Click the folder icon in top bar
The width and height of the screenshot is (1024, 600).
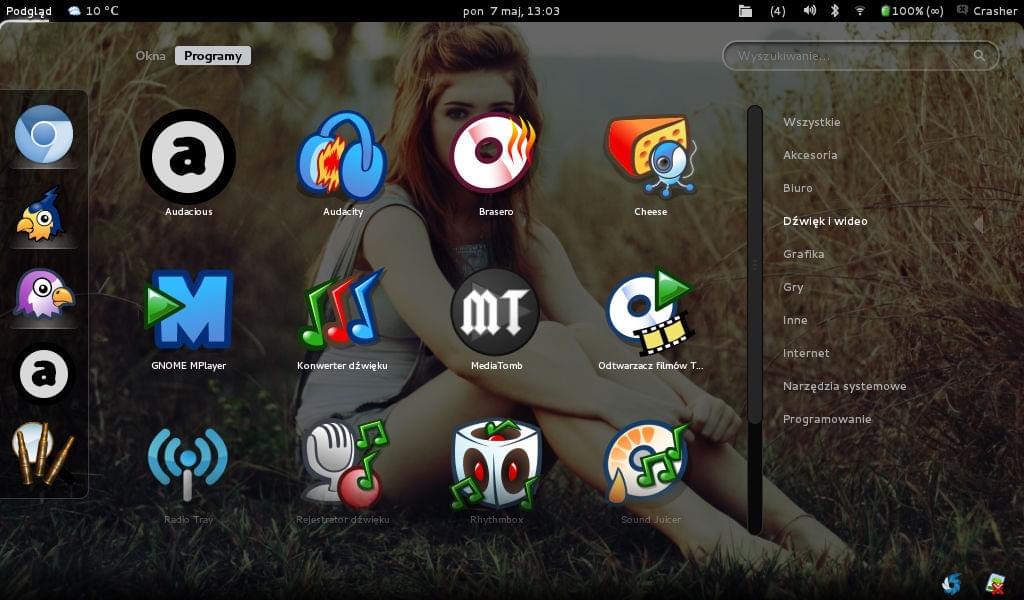click(745, 10)
